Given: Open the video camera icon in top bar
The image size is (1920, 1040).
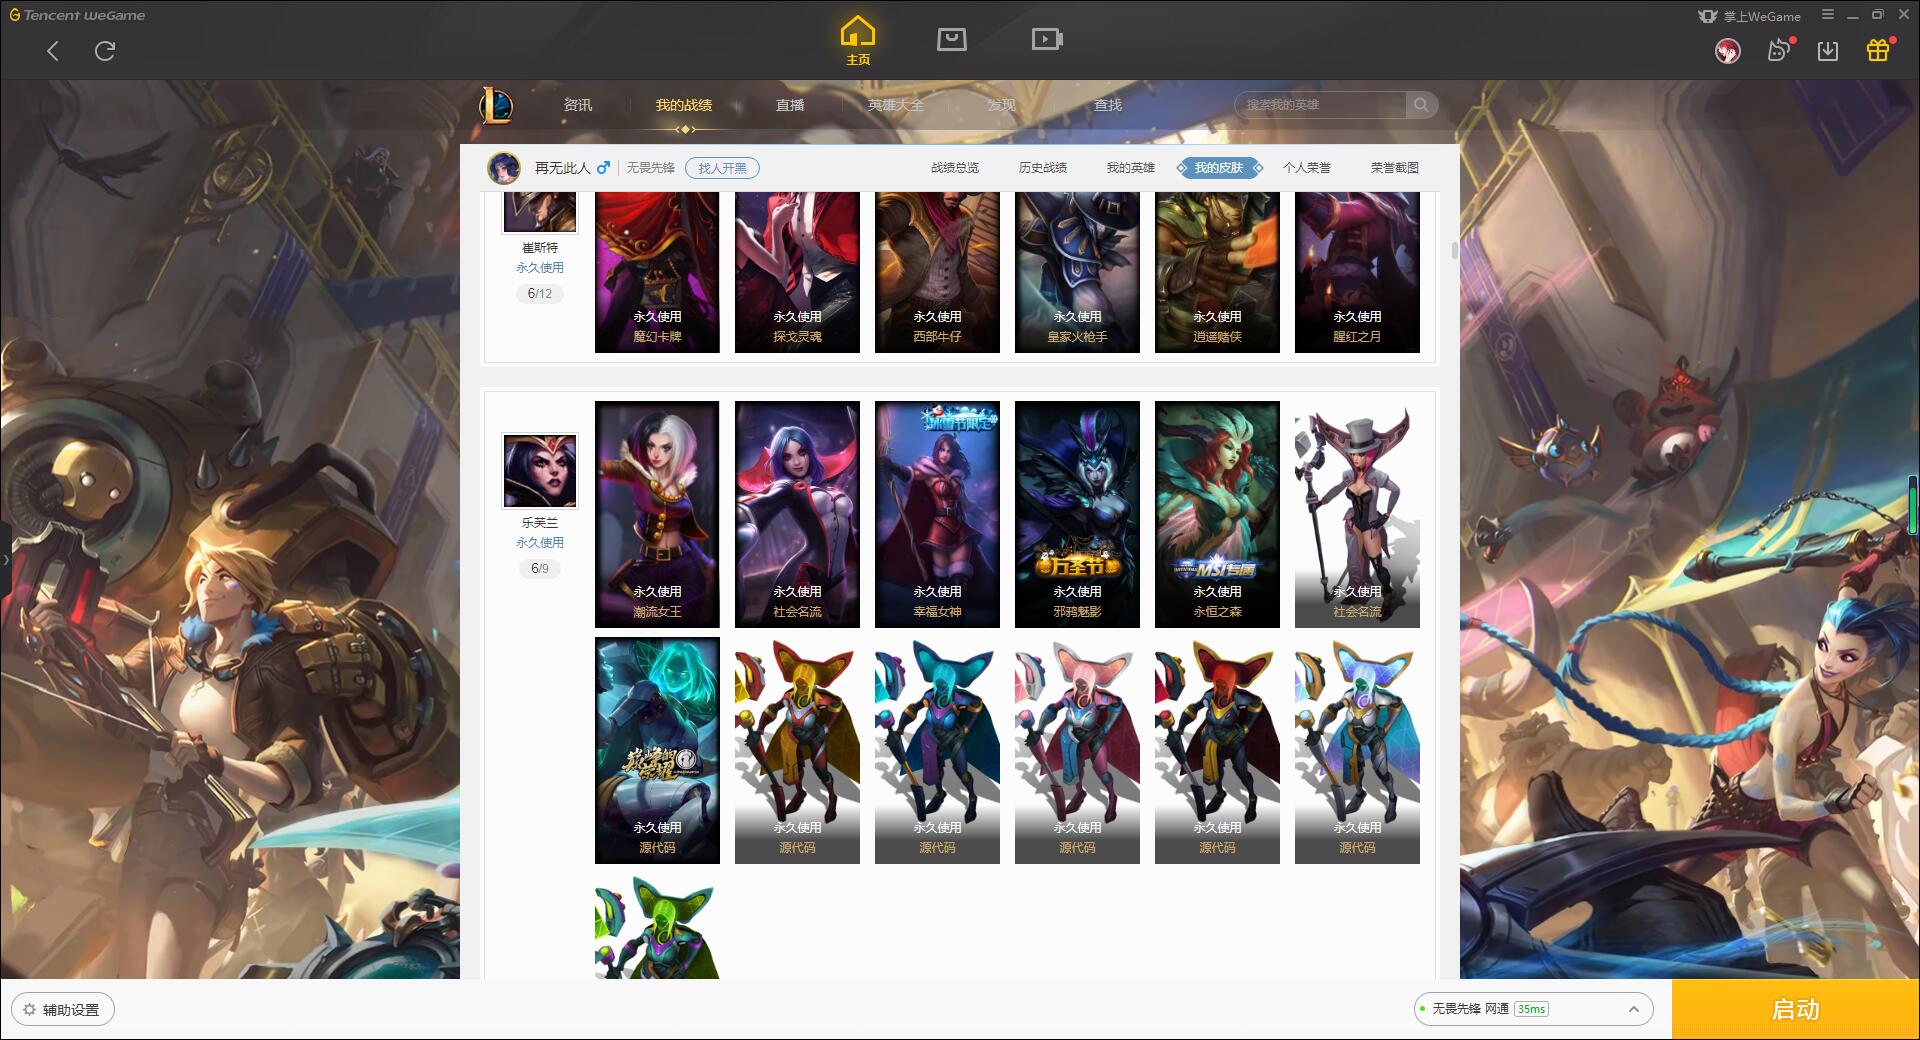Looking at the screenshot, I should 1047,40.
